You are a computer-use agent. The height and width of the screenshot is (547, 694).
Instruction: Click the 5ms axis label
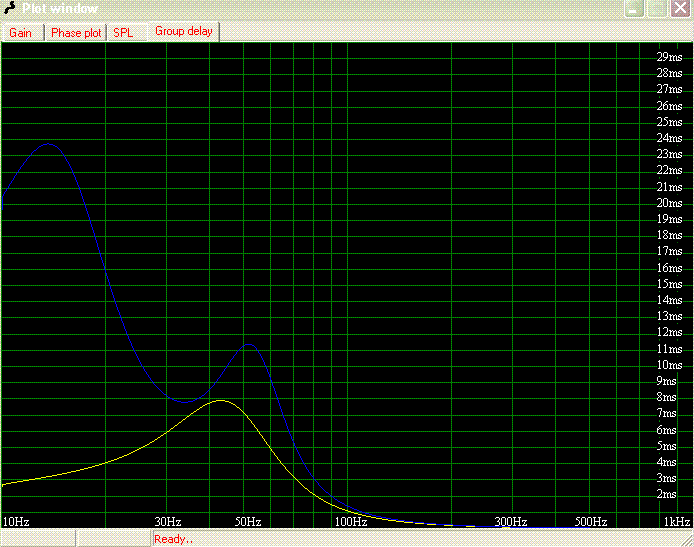tap(666, 446)
